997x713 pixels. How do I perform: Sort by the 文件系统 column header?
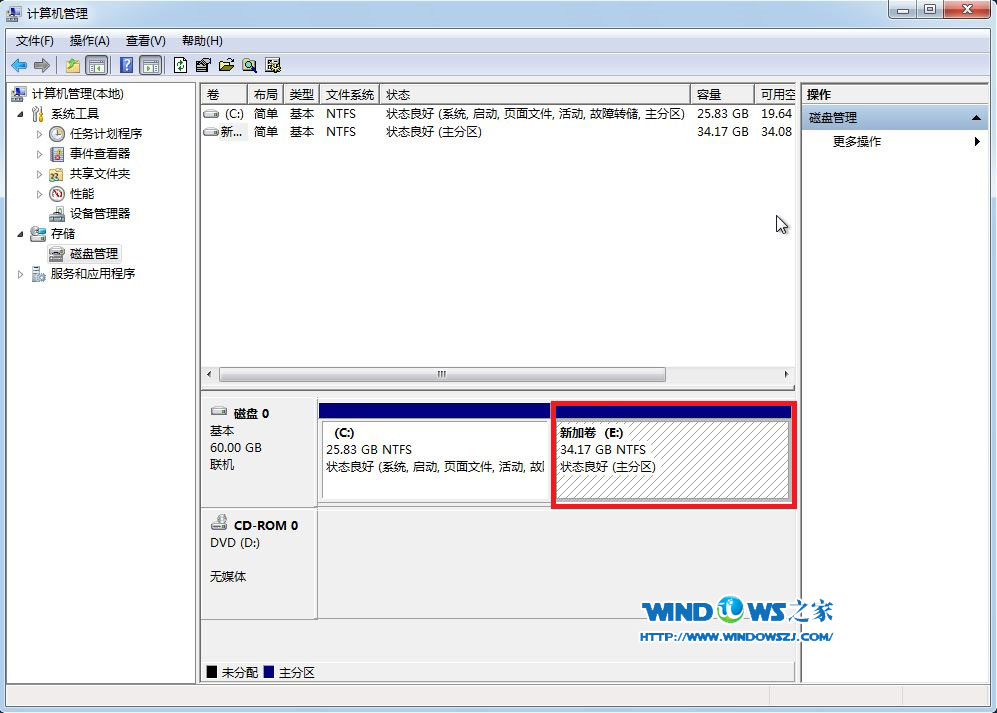(350, 94)
